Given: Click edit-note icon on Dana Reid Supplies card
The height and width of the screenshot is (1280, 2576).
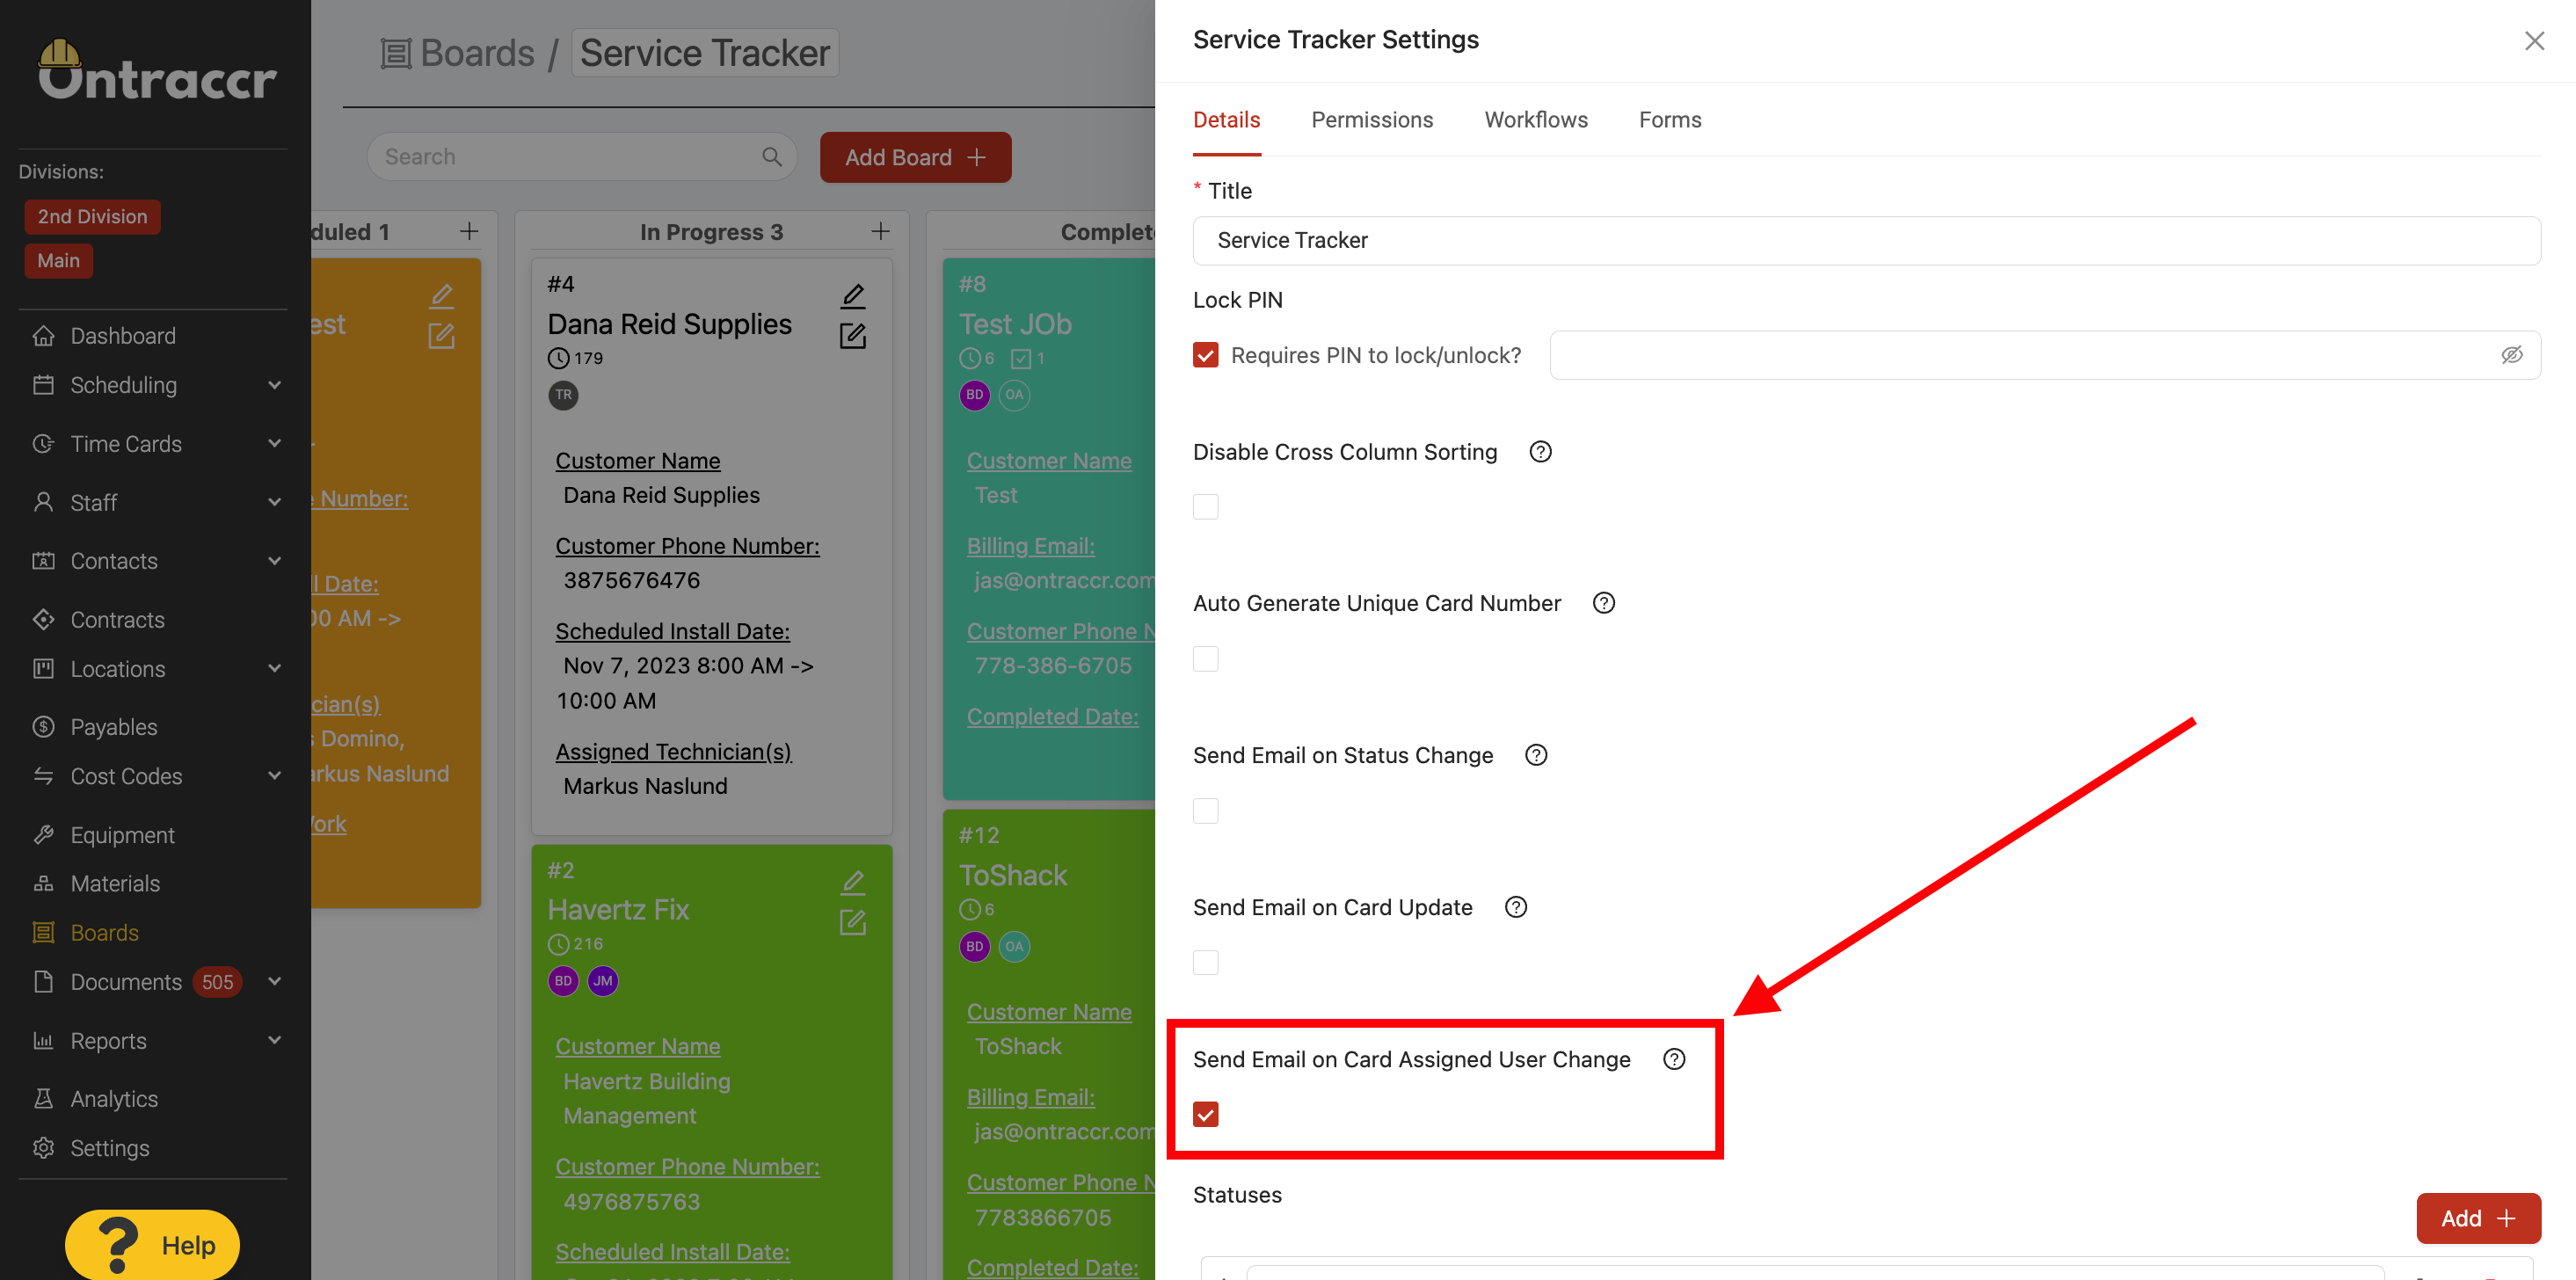Looking at the screenshot, I should (853, 336).
